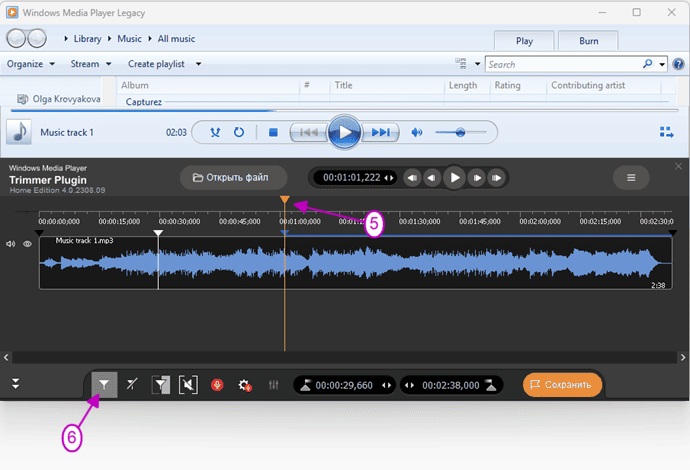The width and height of the screenshot is (690, 470).
Task: Switch to Now Playing view icon
Action: [x=666, y=132]
